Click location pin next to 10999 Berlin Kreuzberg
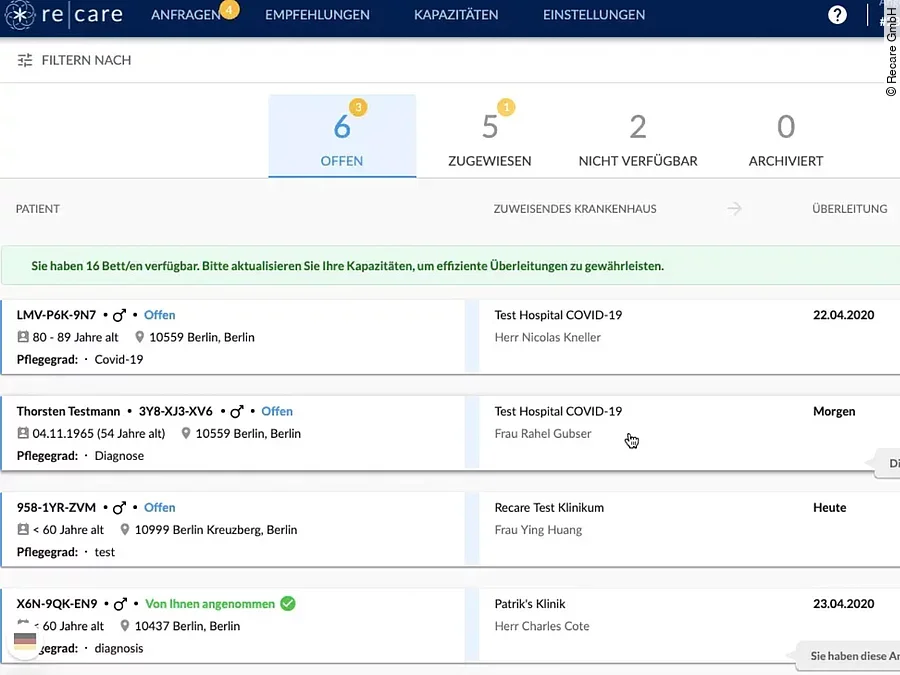 tap(125, 530)
